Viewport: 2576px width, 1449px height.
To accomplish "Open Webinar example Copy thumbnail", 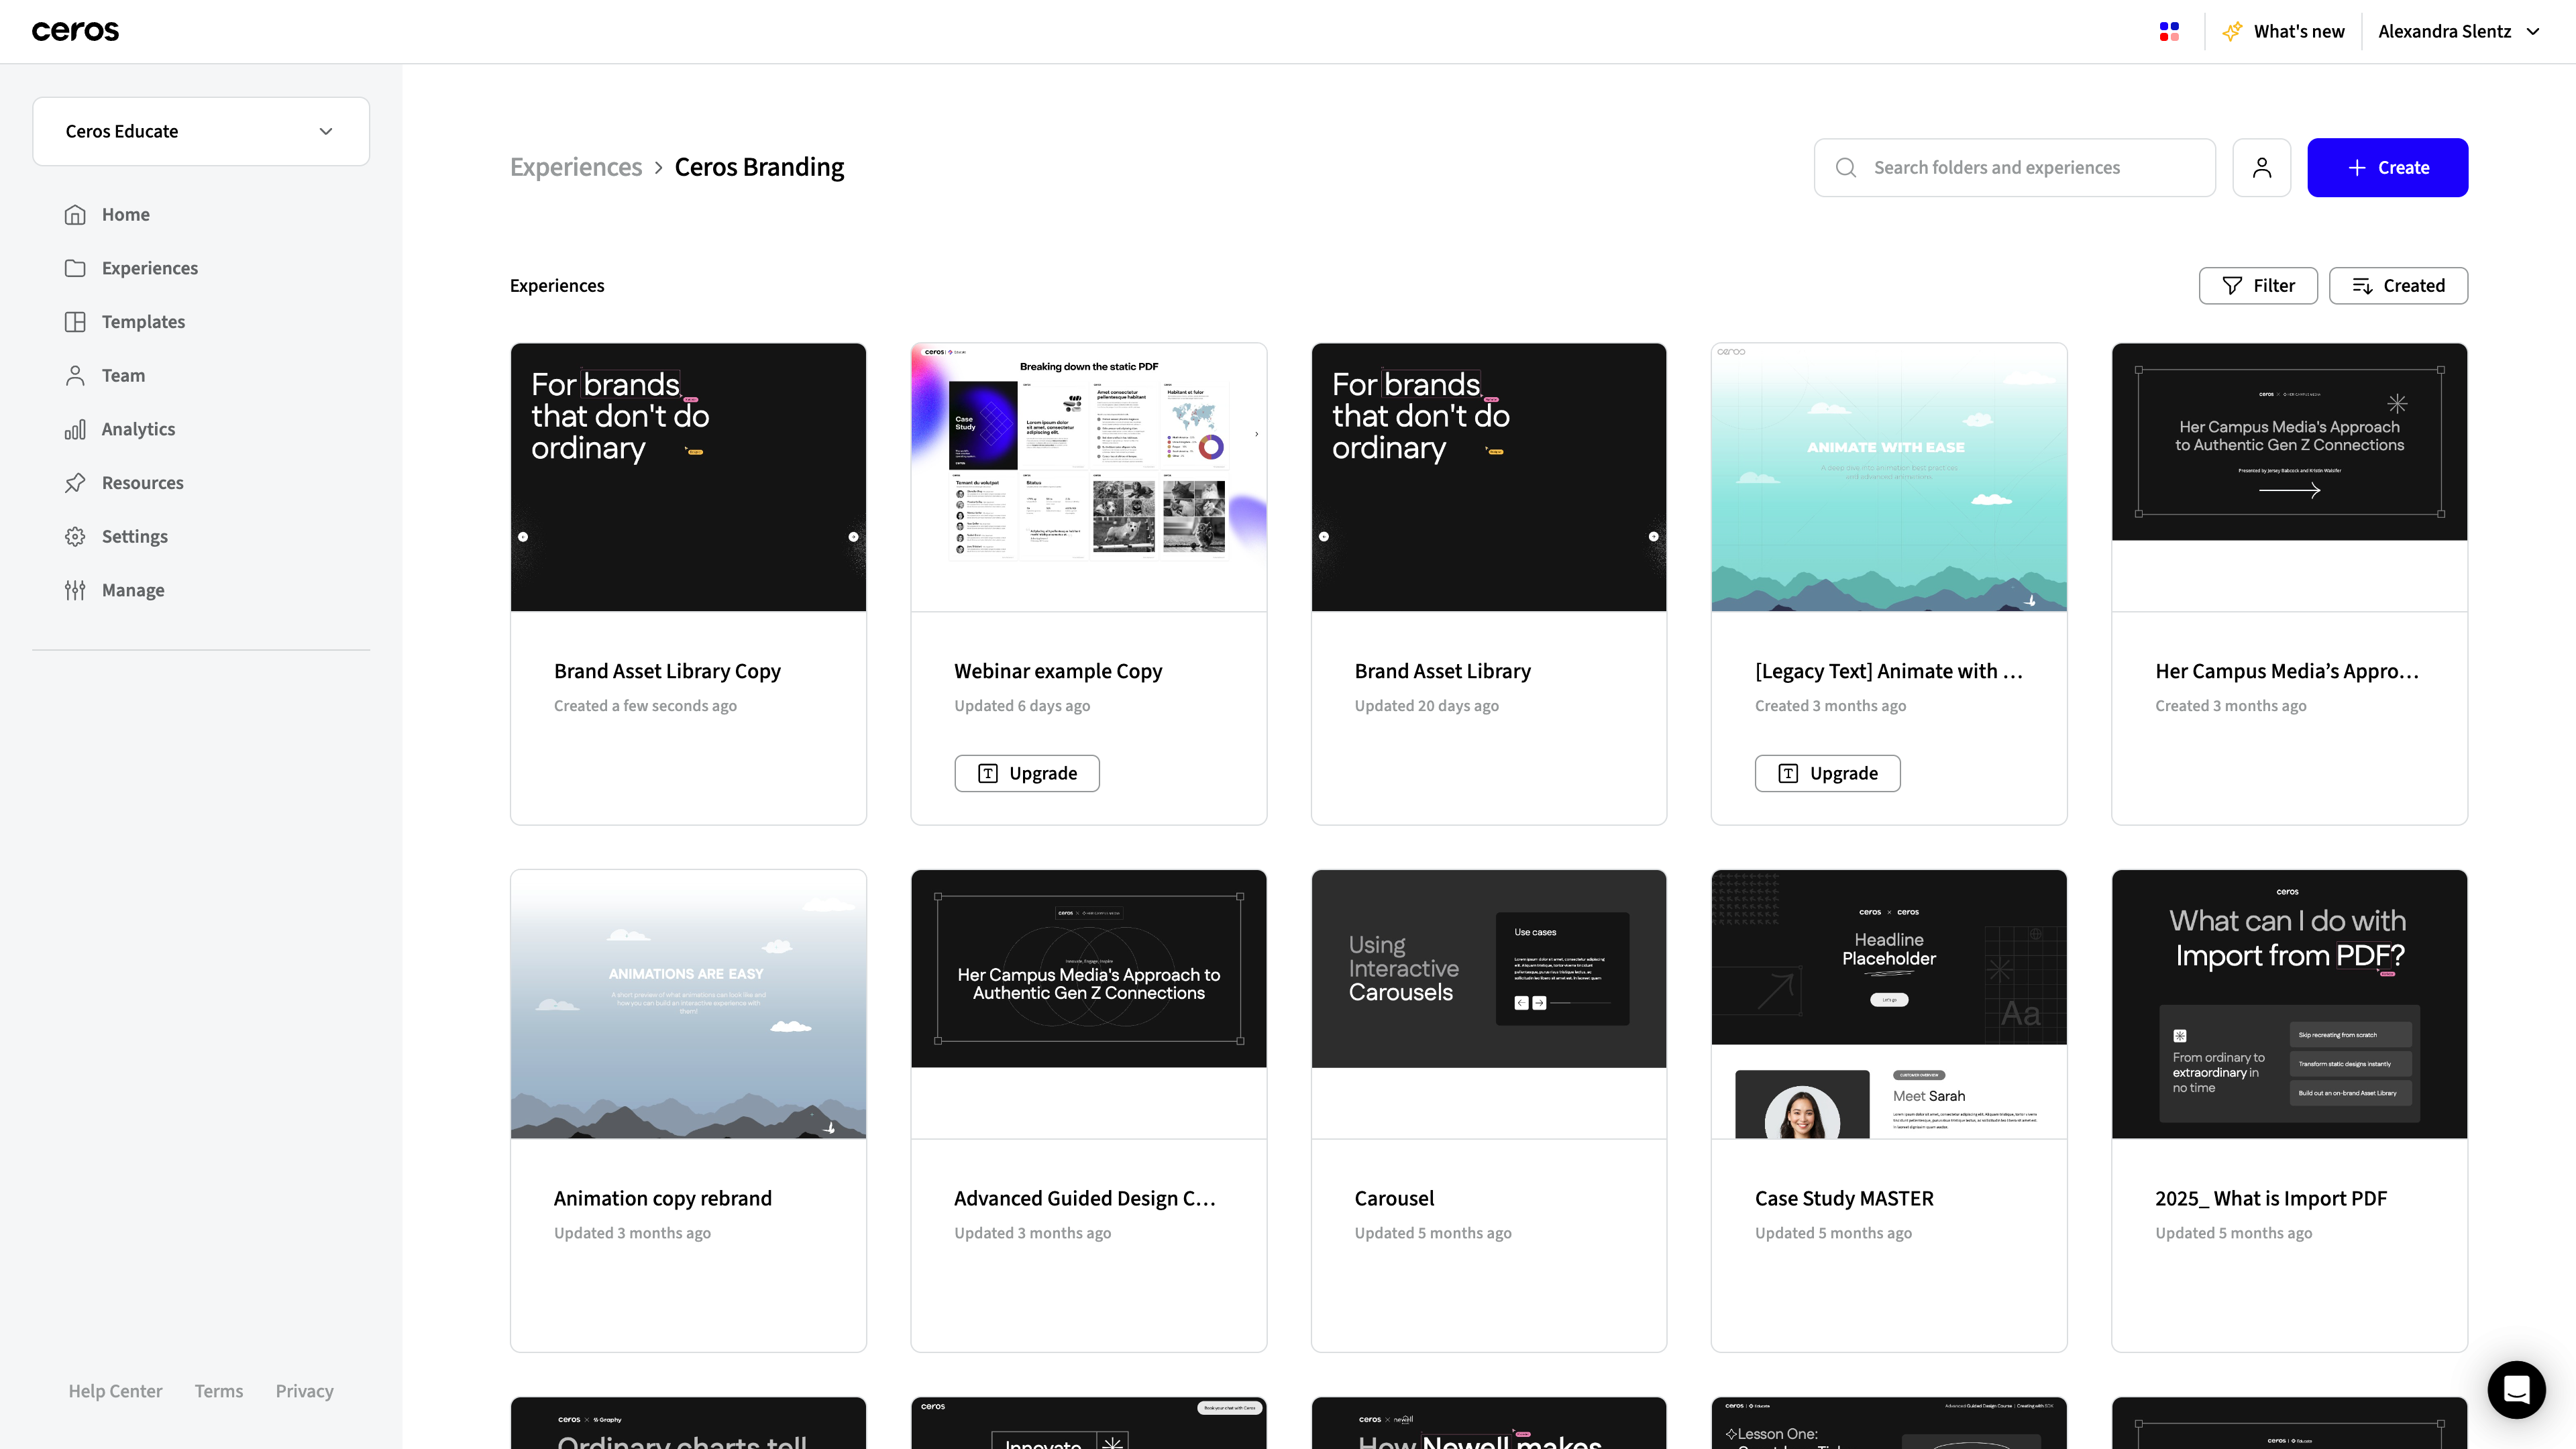I will pyautogui.click(x=1088, y=477).
